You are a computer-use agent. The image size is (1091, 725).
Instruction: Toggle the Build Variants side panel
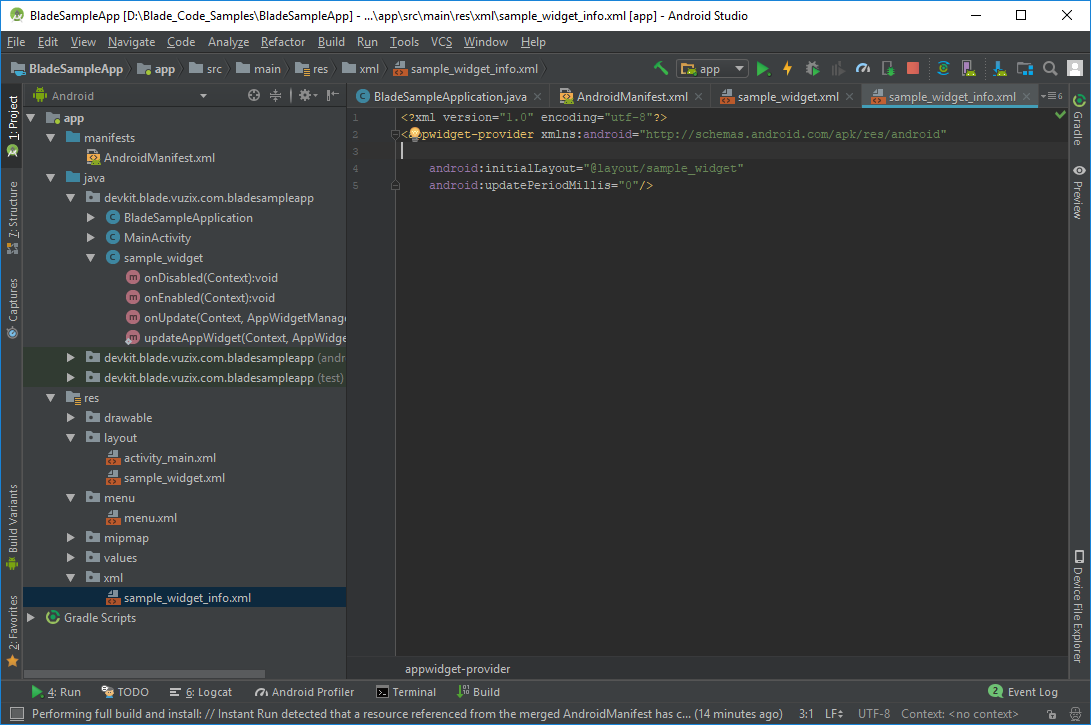(x=13, y=527)
